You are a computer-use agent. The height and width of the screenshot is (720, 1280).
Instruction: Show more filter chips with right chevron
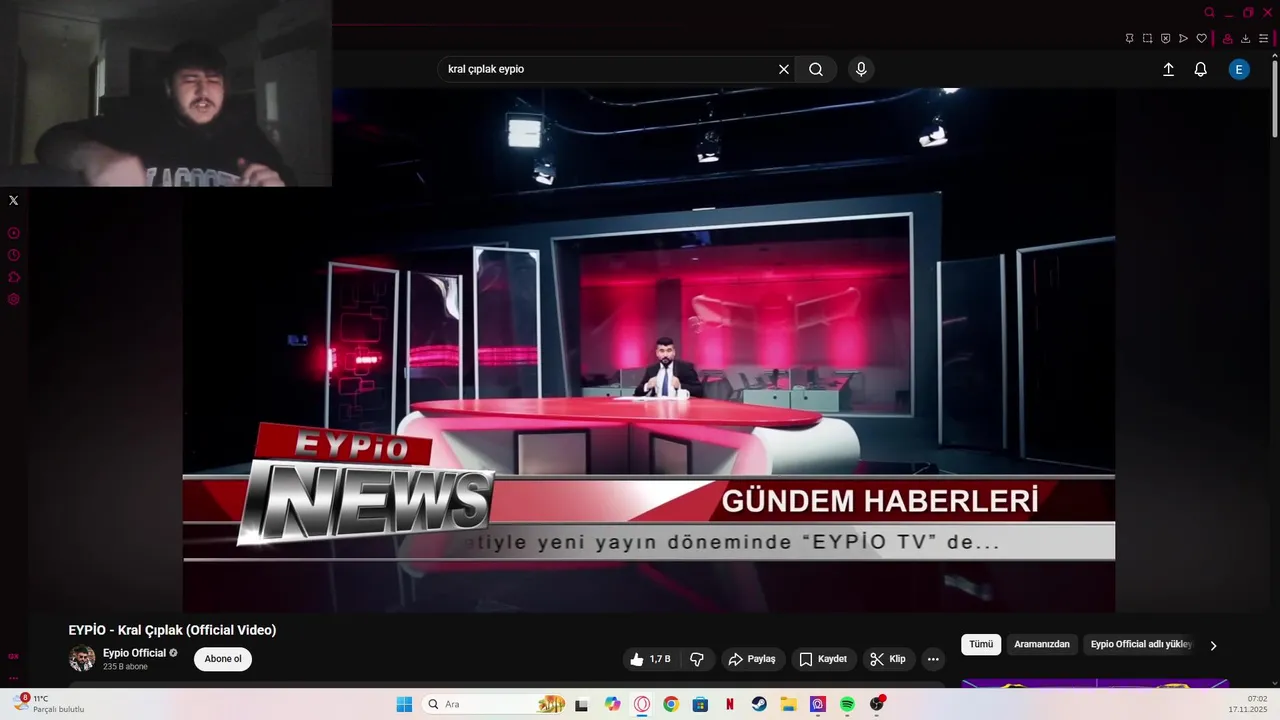pyautogui.click(x=1213, y=645)
